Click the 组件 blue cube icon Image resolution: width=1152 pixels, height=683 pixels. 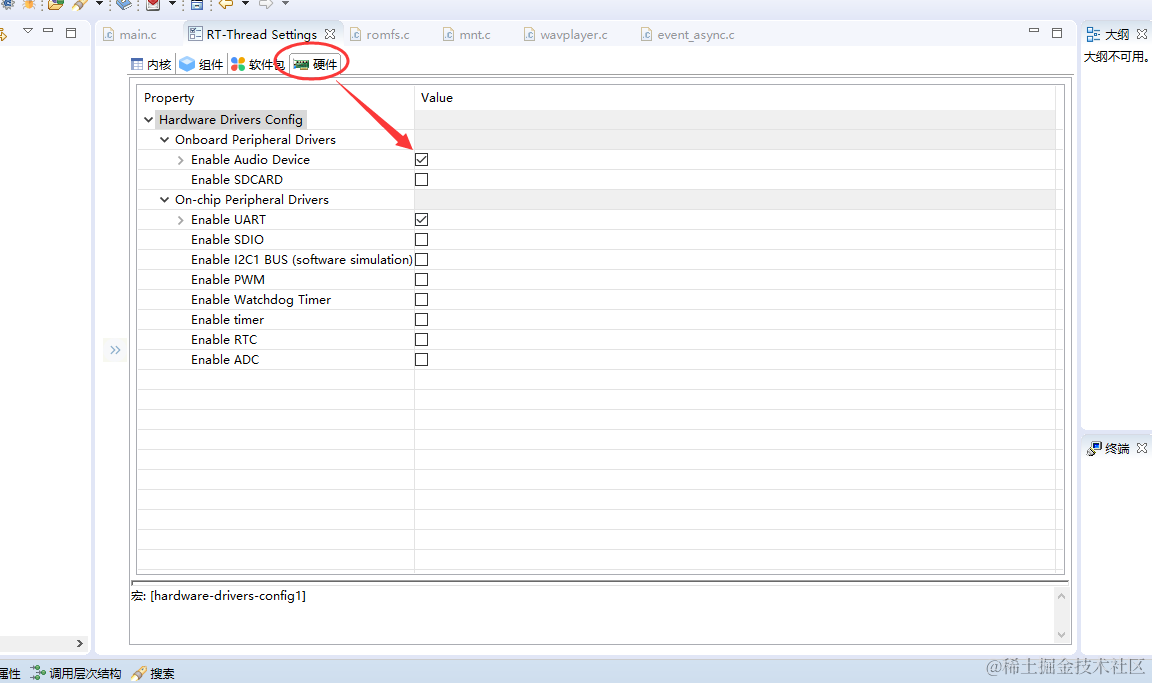187,64
